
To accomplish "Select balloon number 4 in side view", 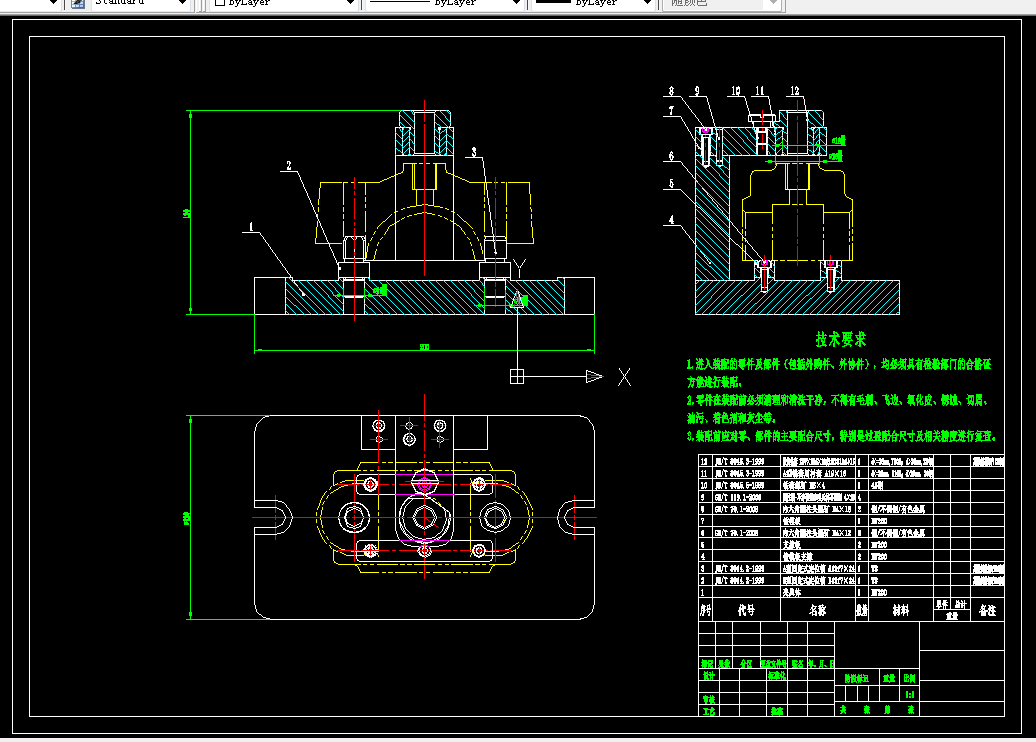I will 671,219.
